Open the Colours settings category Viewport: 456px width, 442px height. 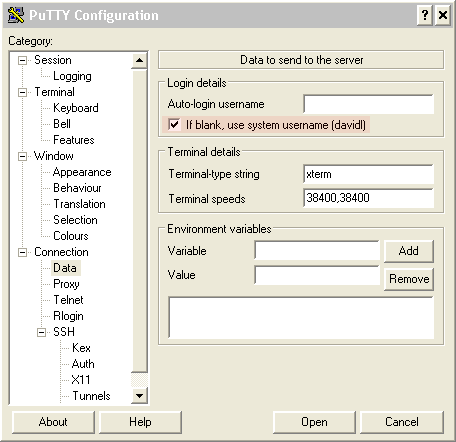(x=71, y=236)
